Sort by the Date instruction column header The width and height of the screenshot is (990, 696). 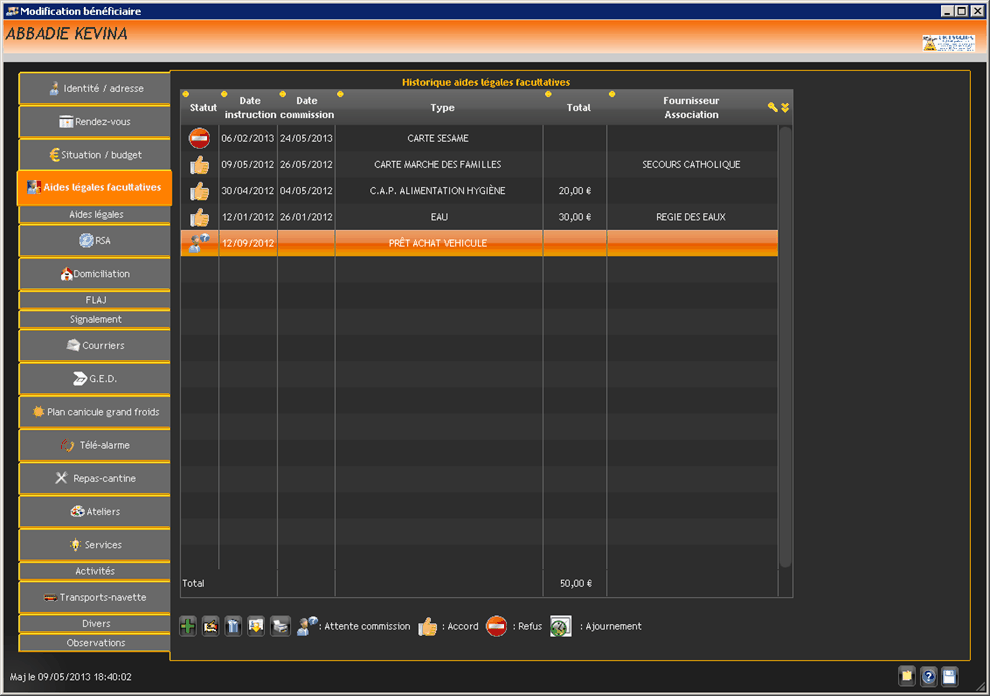tap(250, 107)
